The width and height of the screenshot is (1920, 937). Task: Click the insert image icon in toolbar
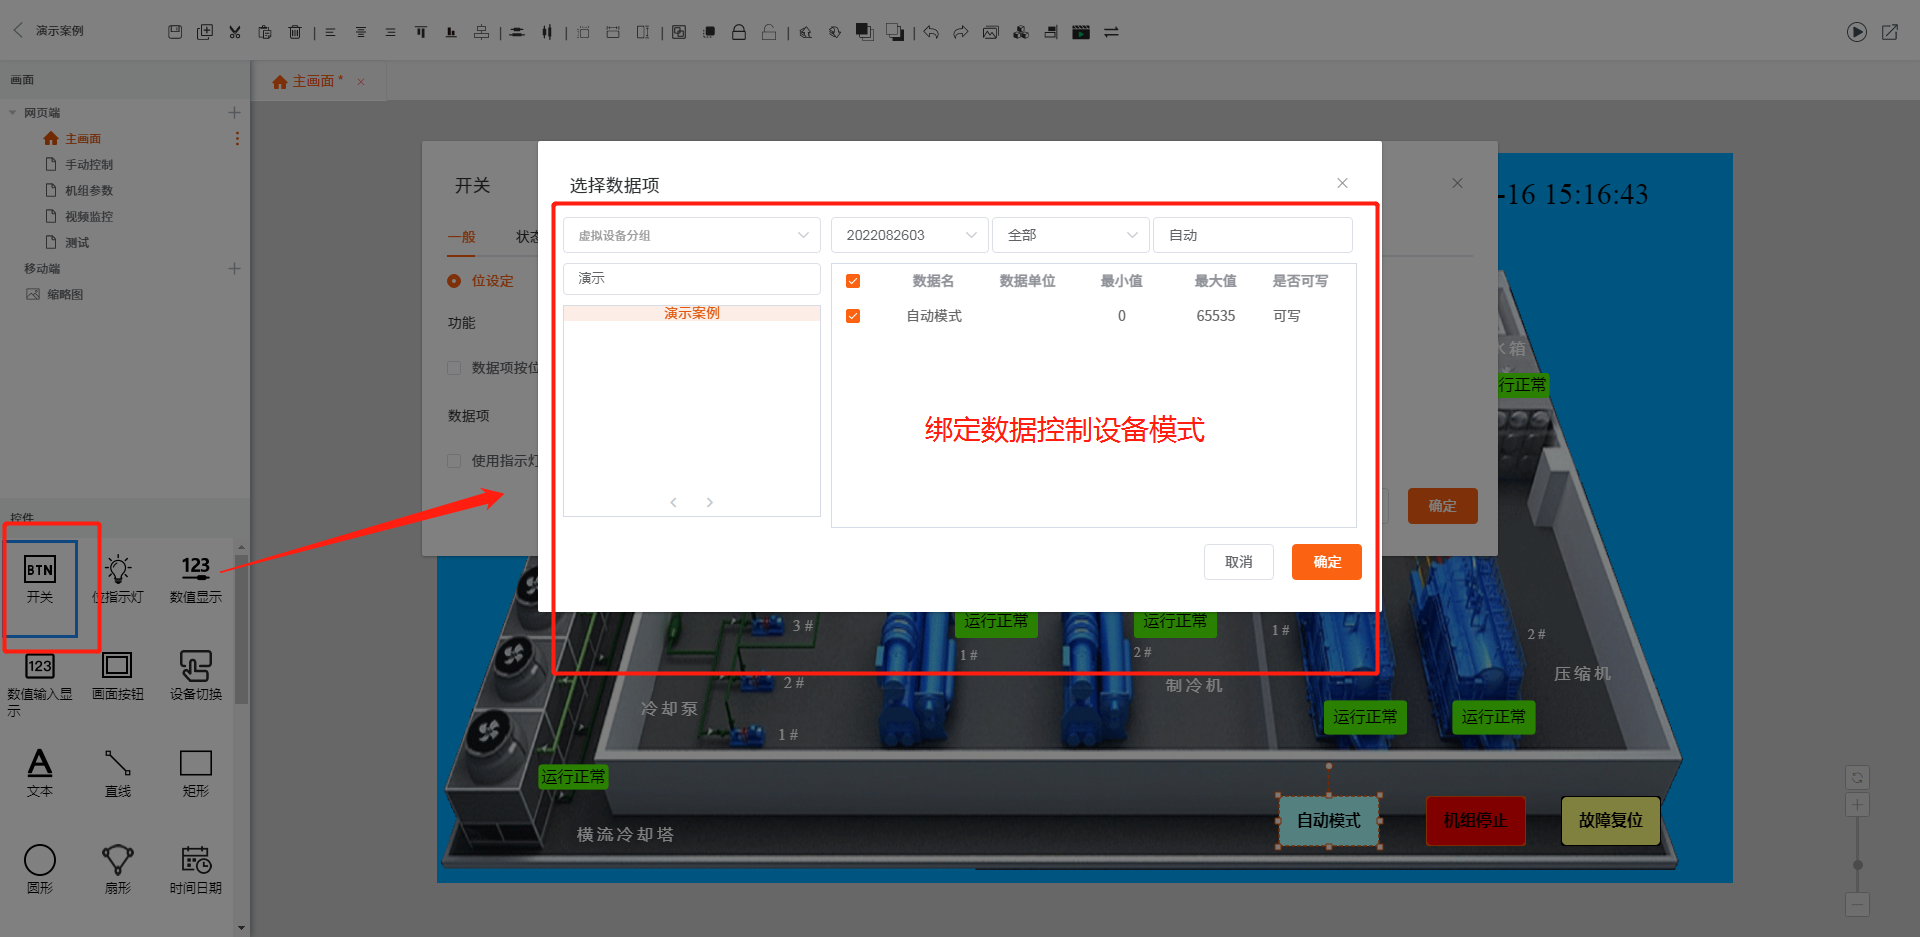991,32
